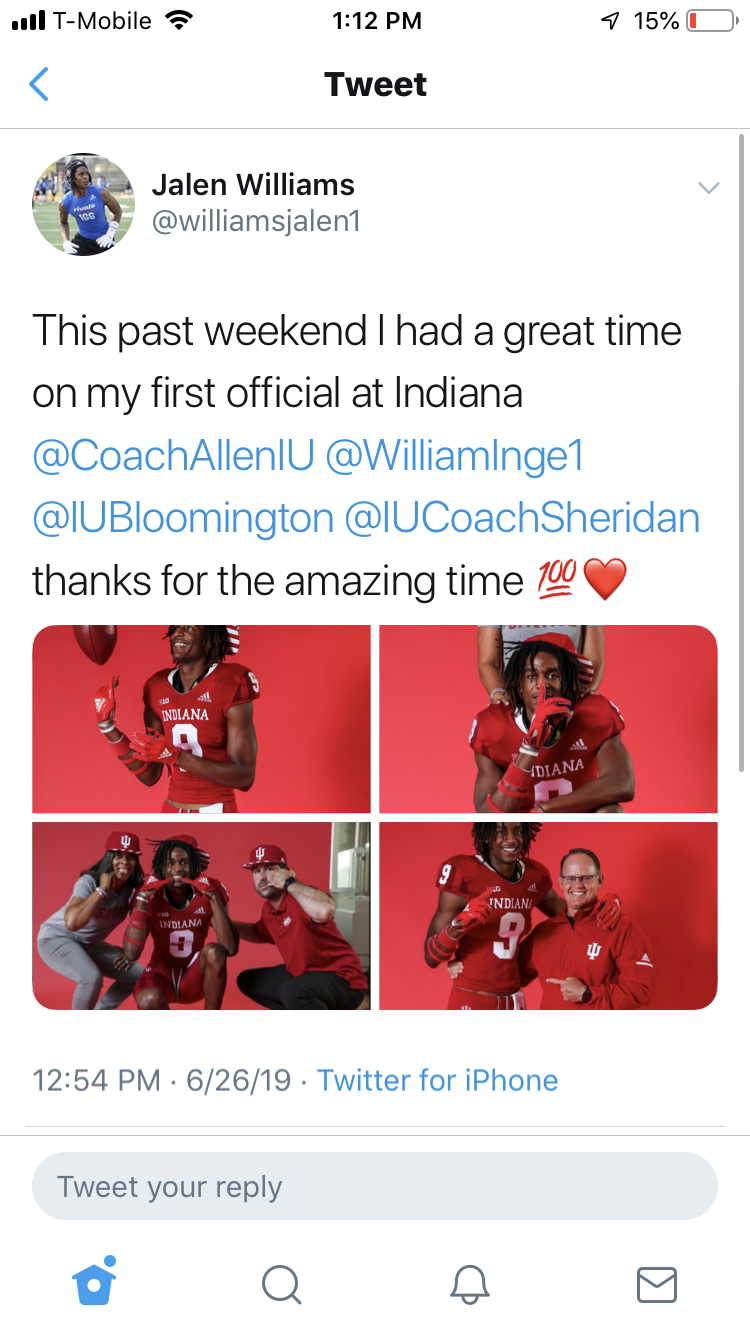The width and height of the screenshot is (750, 1334).
Task: Open the @IUBloomington mention
Action: [183, 518]
